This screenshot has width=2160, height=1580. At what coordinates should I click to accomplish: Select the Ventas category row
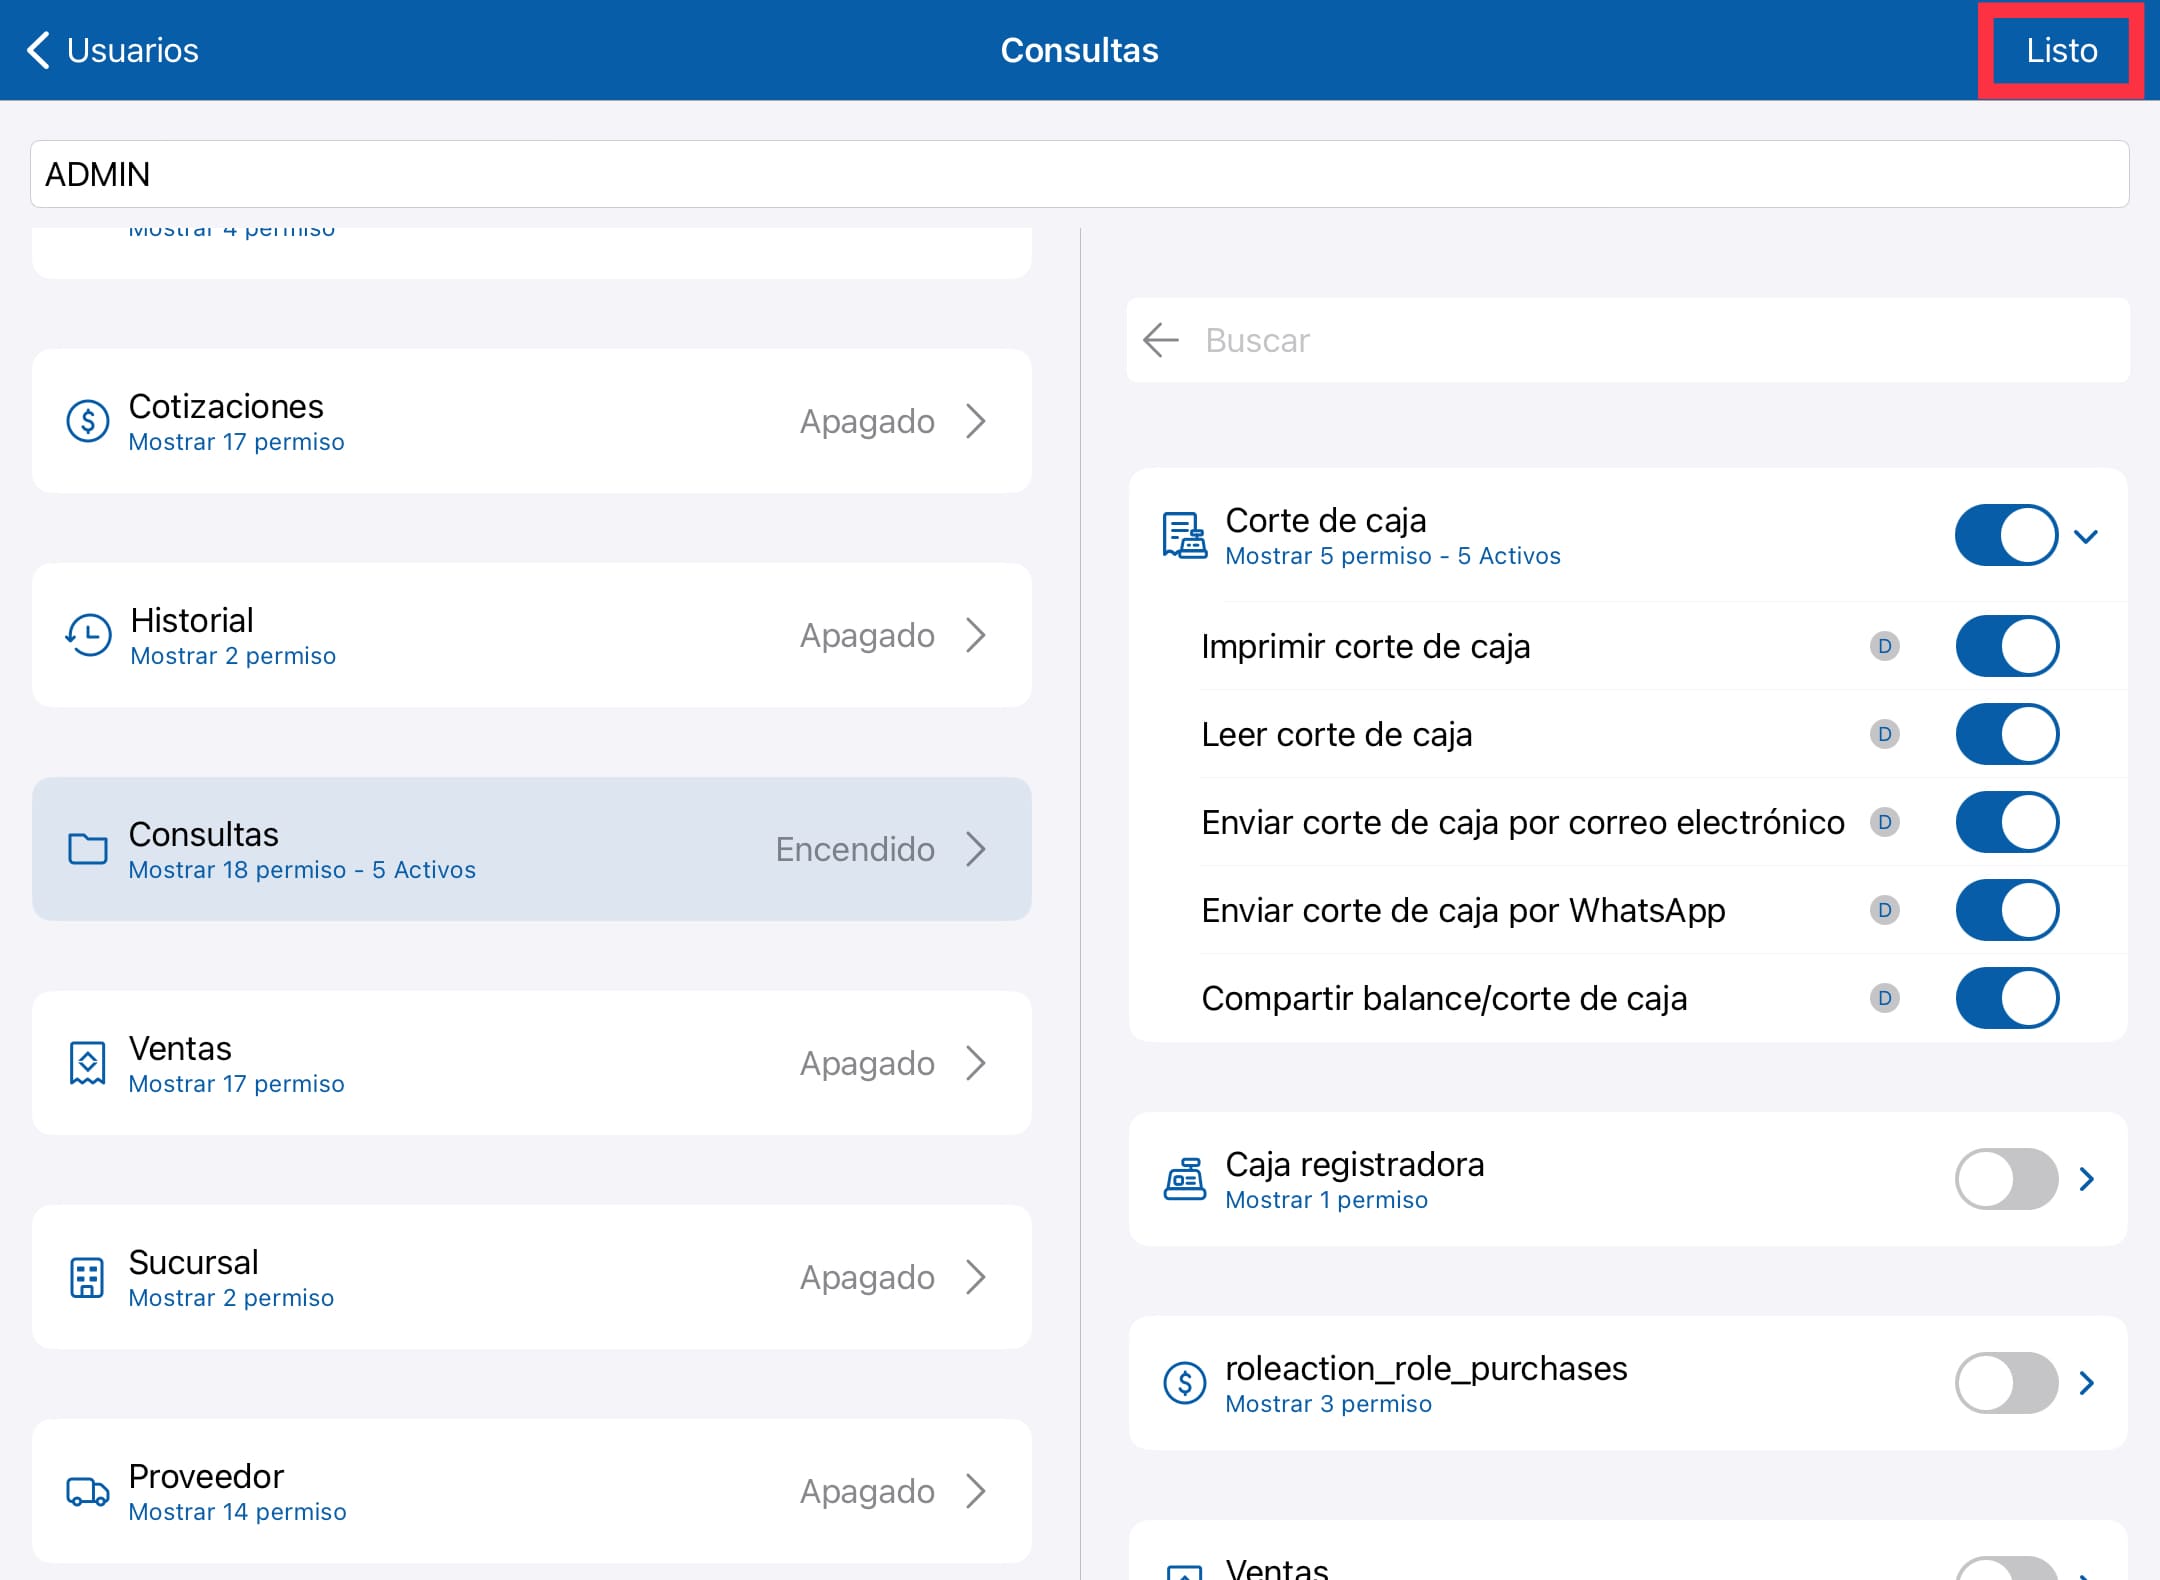(x=531, y=1063)
